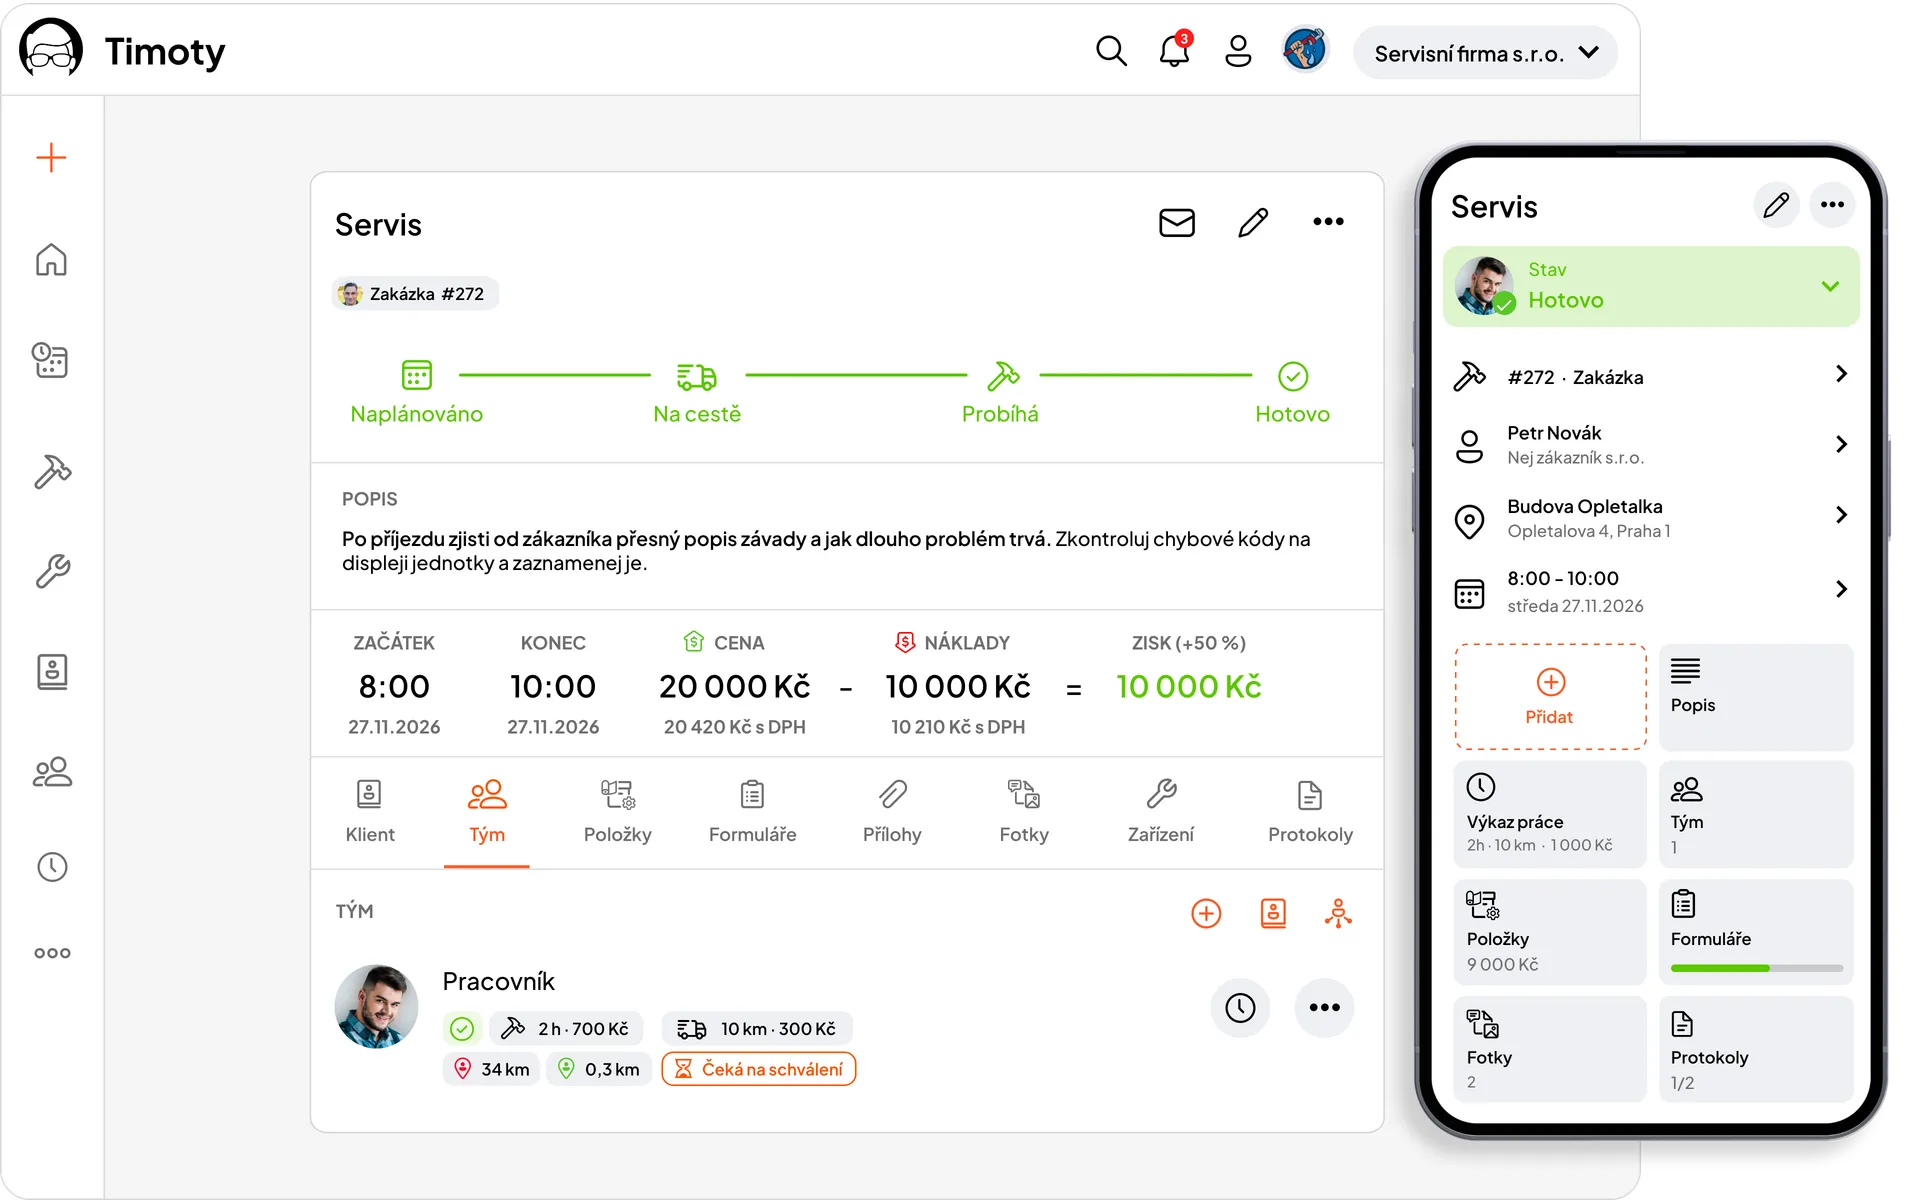This screenshot has width=1920, height=1200.
Task: Click the Formuláře progress bar on phone
Action: (x=1756, y=968)
